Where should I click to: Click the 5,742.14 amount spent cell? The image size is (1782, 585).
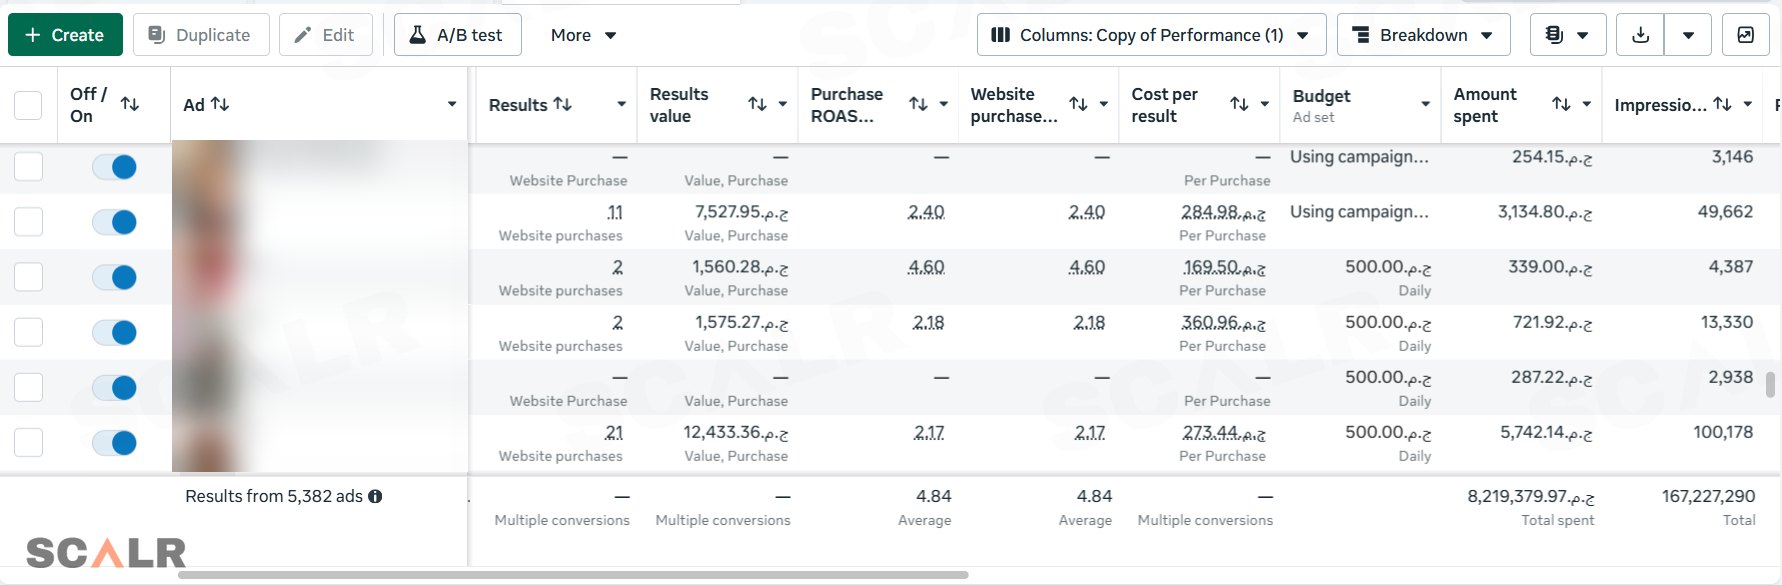[x=1546, y=432]
